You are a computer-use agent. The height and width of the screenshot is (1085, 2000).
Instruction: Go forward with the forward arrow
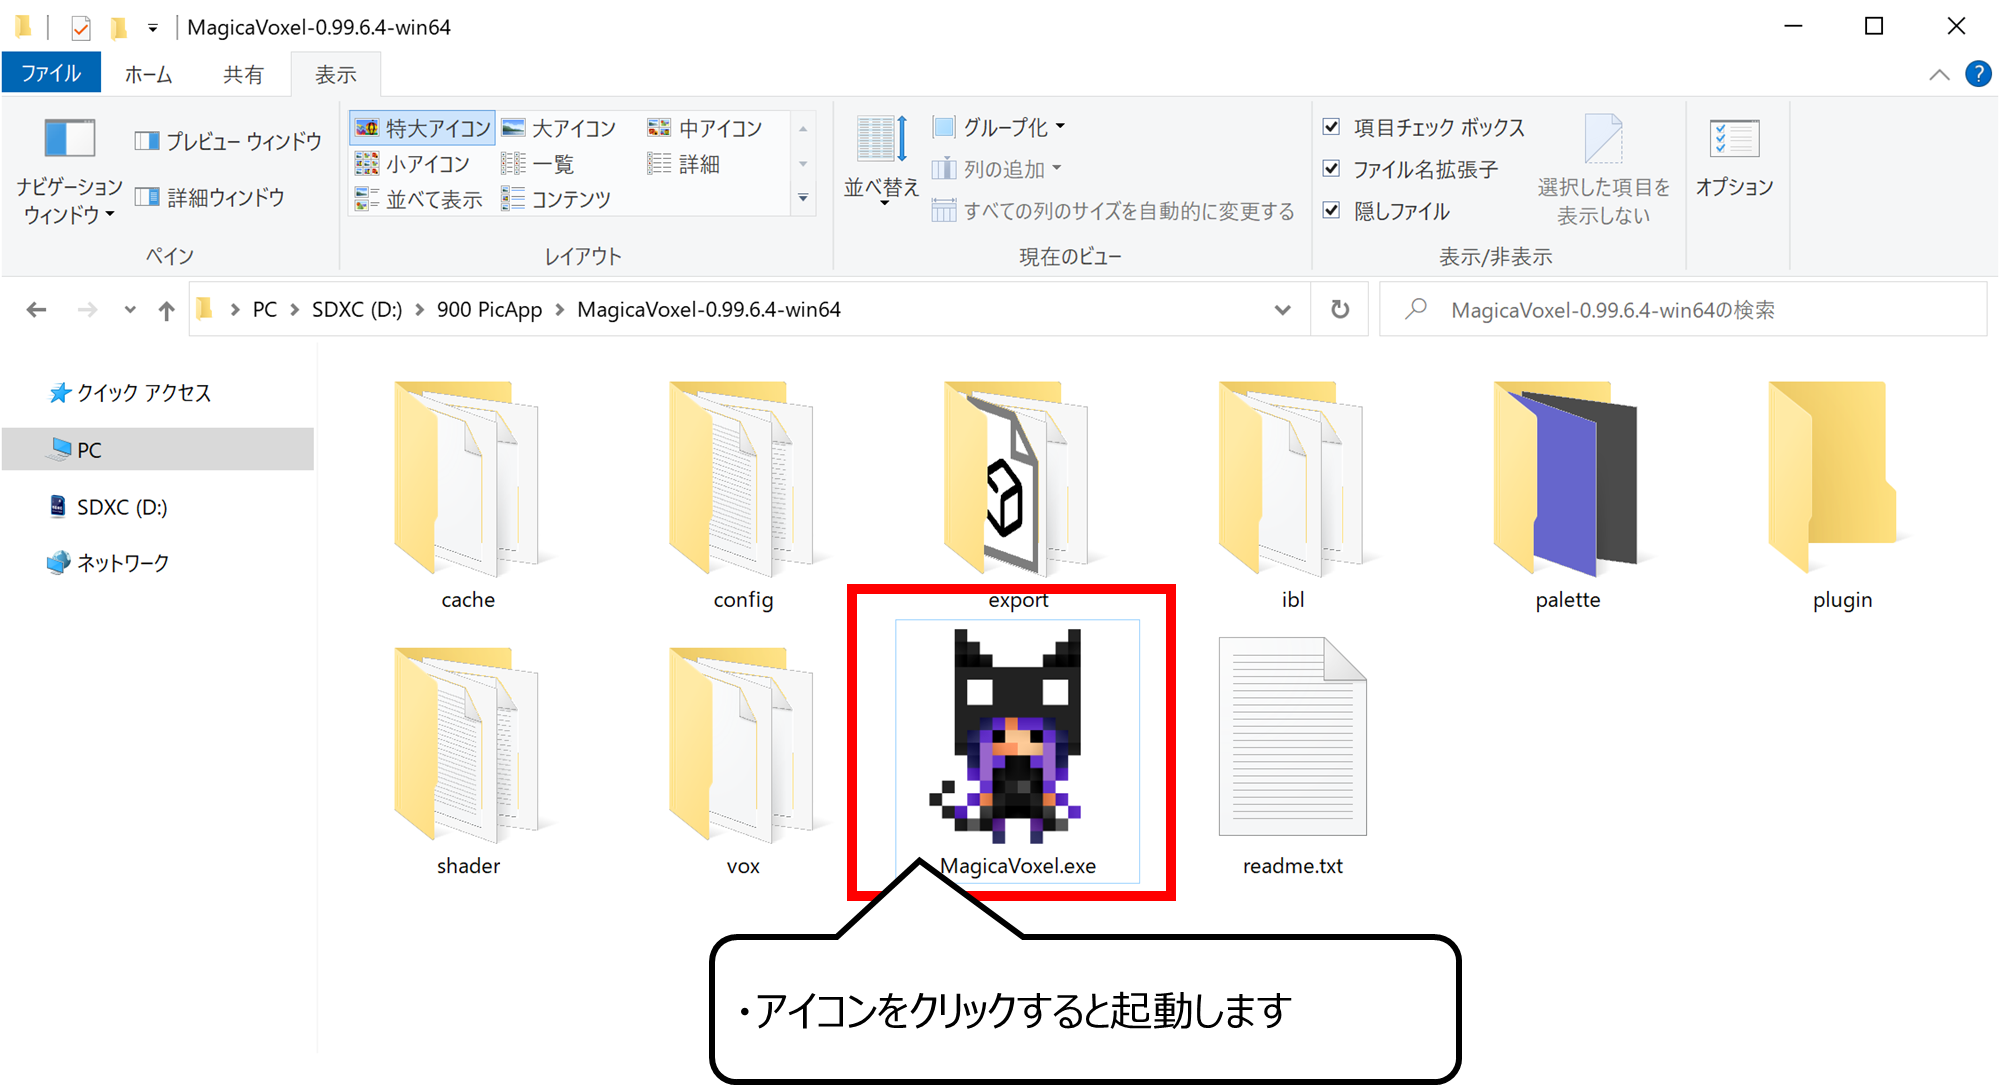tap(88, 310)
